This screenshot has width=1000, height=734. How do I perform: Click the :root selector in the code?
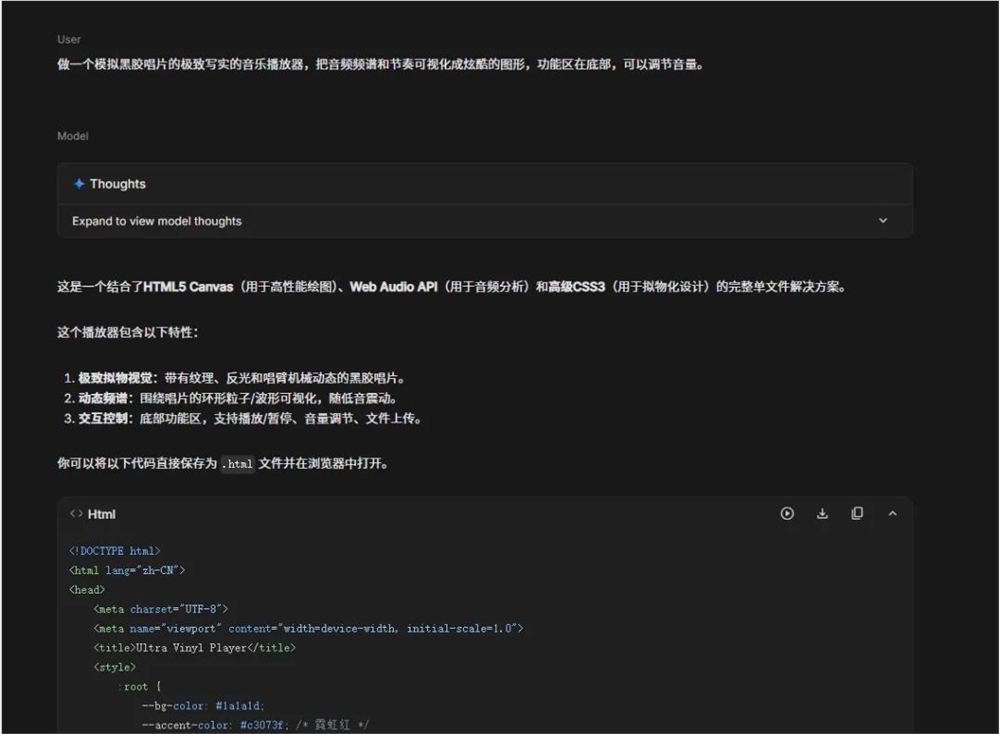click(136, 686)
